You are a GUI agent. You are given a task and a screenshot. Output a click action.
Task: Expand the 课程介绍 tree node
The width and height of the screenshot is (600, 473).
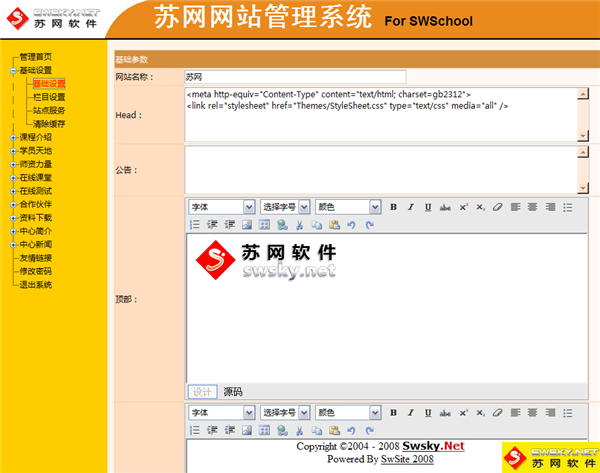pos(13,137)
